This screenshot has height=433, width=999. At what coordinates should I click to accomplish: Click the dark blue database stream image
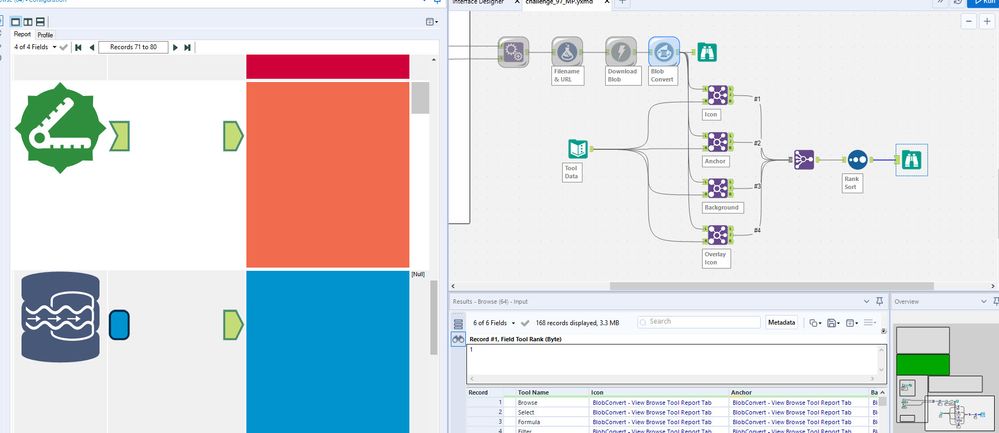(61, 317)
